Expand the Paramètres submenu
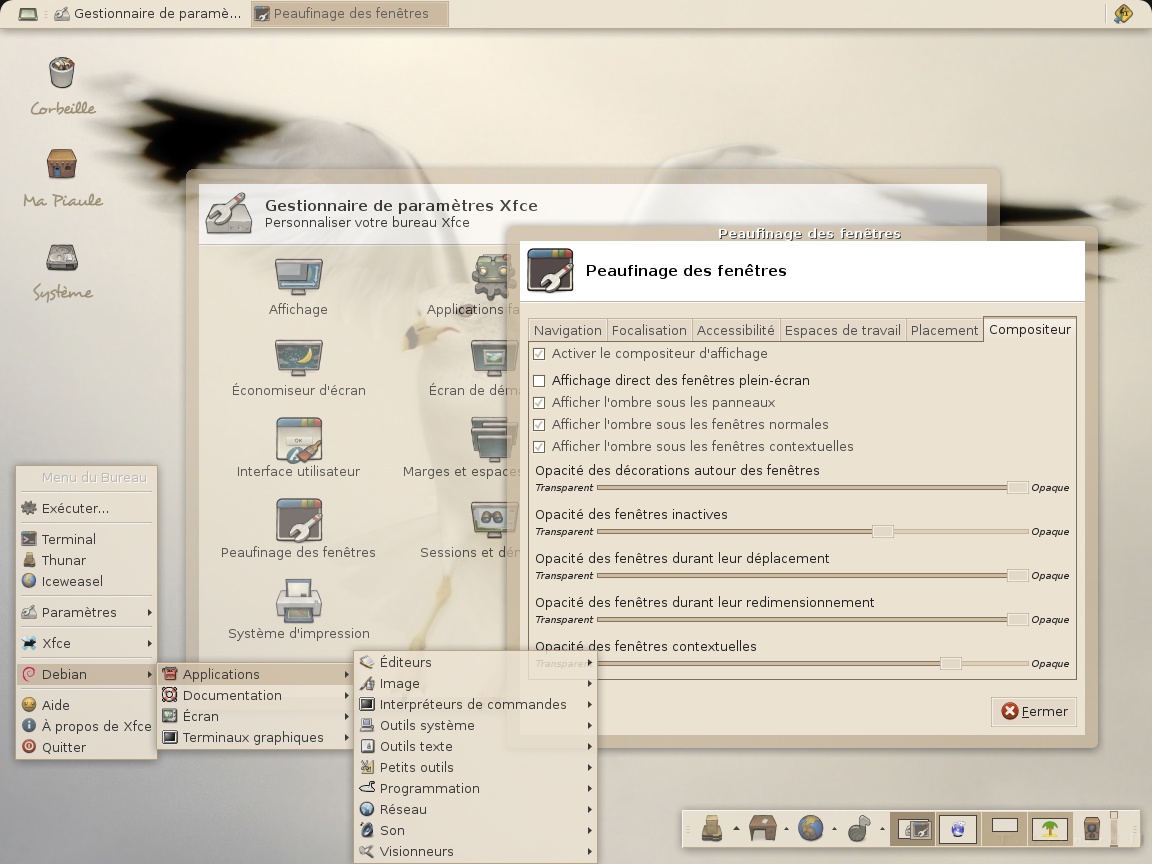Image resolution: width=1152 pixels, height=864 pixels. 87,612
